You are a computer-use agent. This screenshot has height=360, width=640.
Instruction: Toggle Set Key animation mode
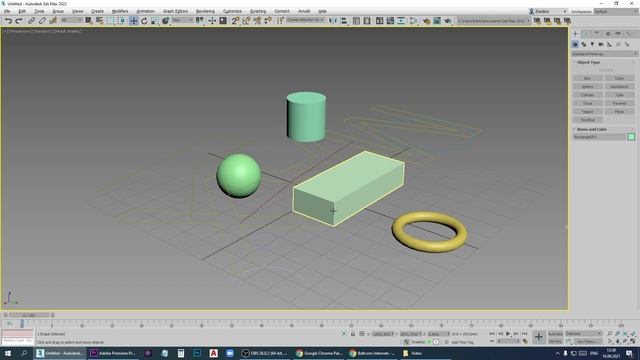[555, 341]
